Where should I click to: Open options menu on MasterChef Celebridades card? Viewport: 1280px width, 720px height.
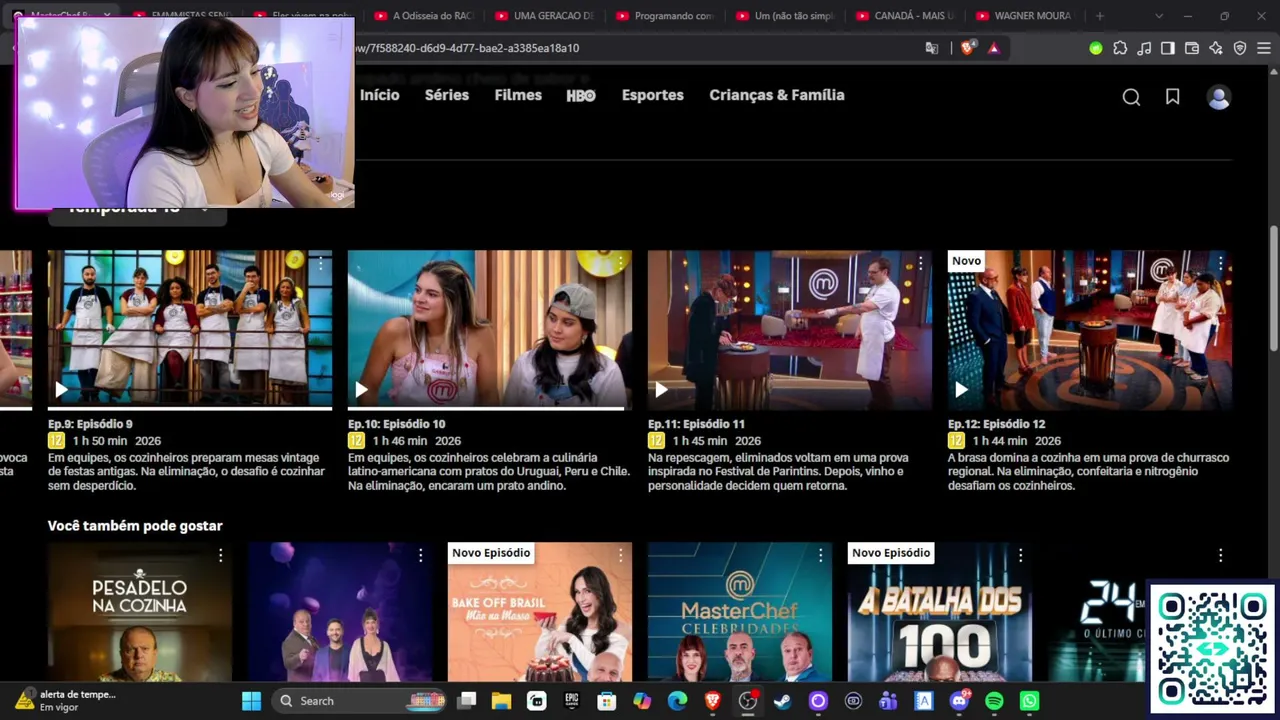pos(820,555)
